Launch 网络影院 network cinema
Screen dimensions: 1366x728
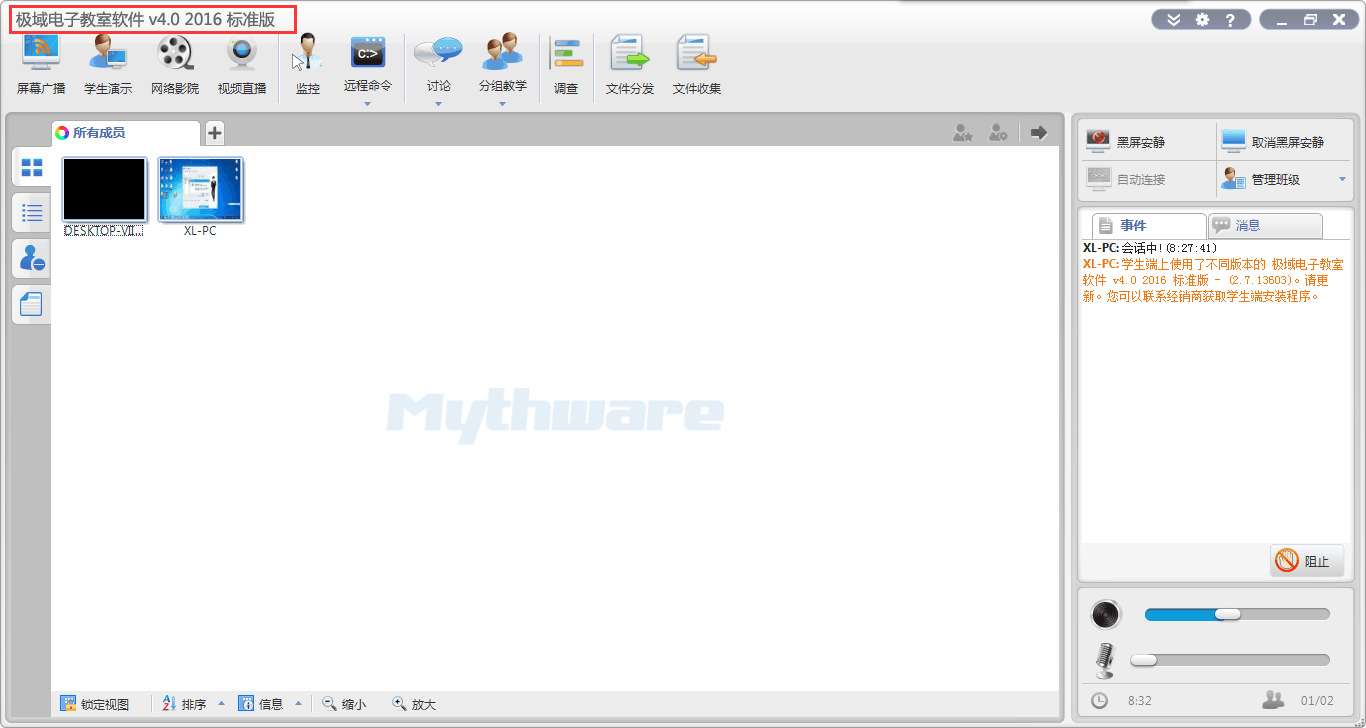coord(175,64)
